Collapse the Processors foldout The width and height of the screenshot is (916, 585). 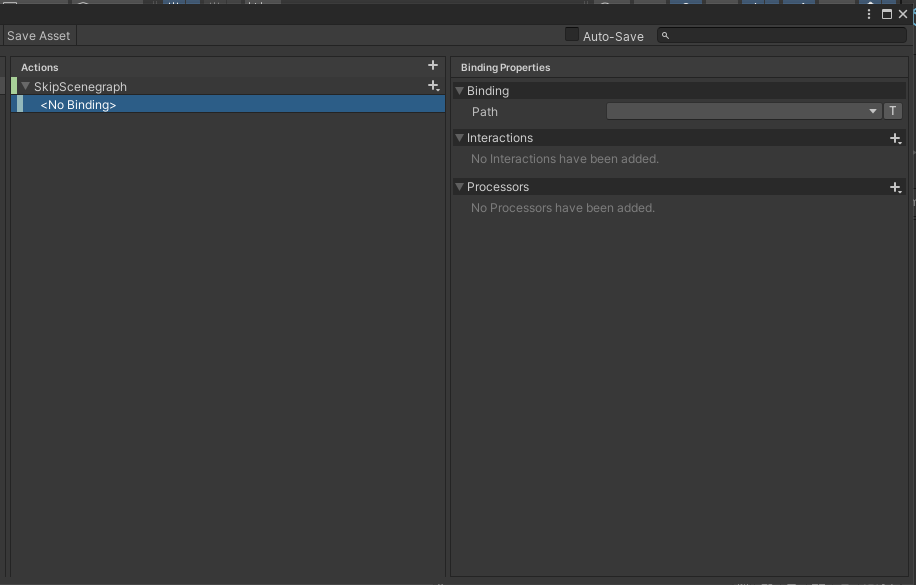pyautogui.click(x=460, y=187)
